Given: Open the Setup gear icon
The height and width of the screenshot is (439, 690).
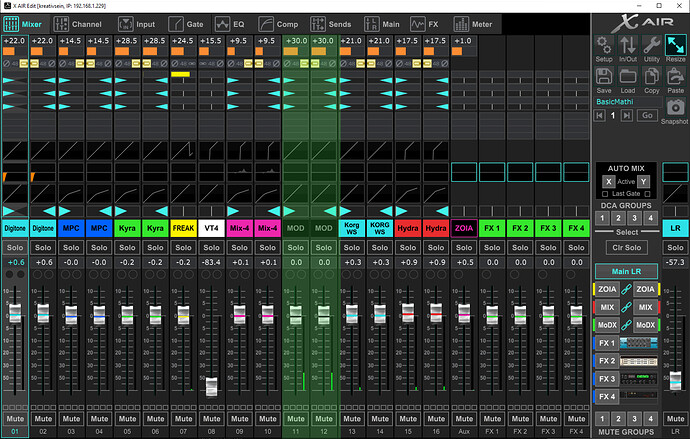Looking at the screenshot, I should pyautogui.click(x=604, y=45).
